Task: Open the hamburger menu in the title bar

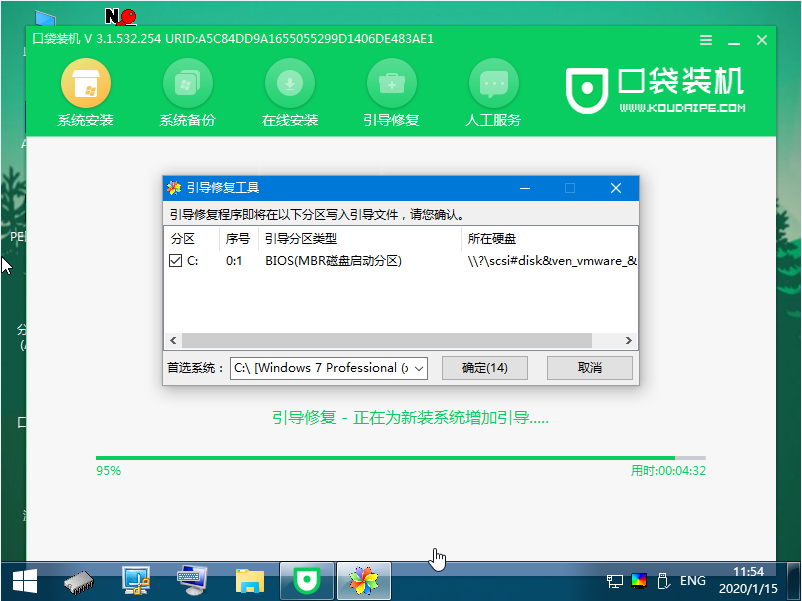Action: (x=705, y=40)
